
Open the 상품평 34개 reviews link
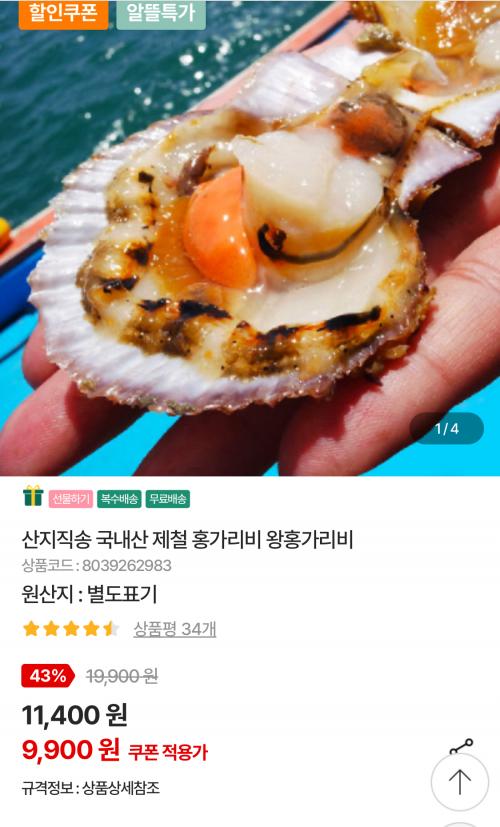(175, 629)
